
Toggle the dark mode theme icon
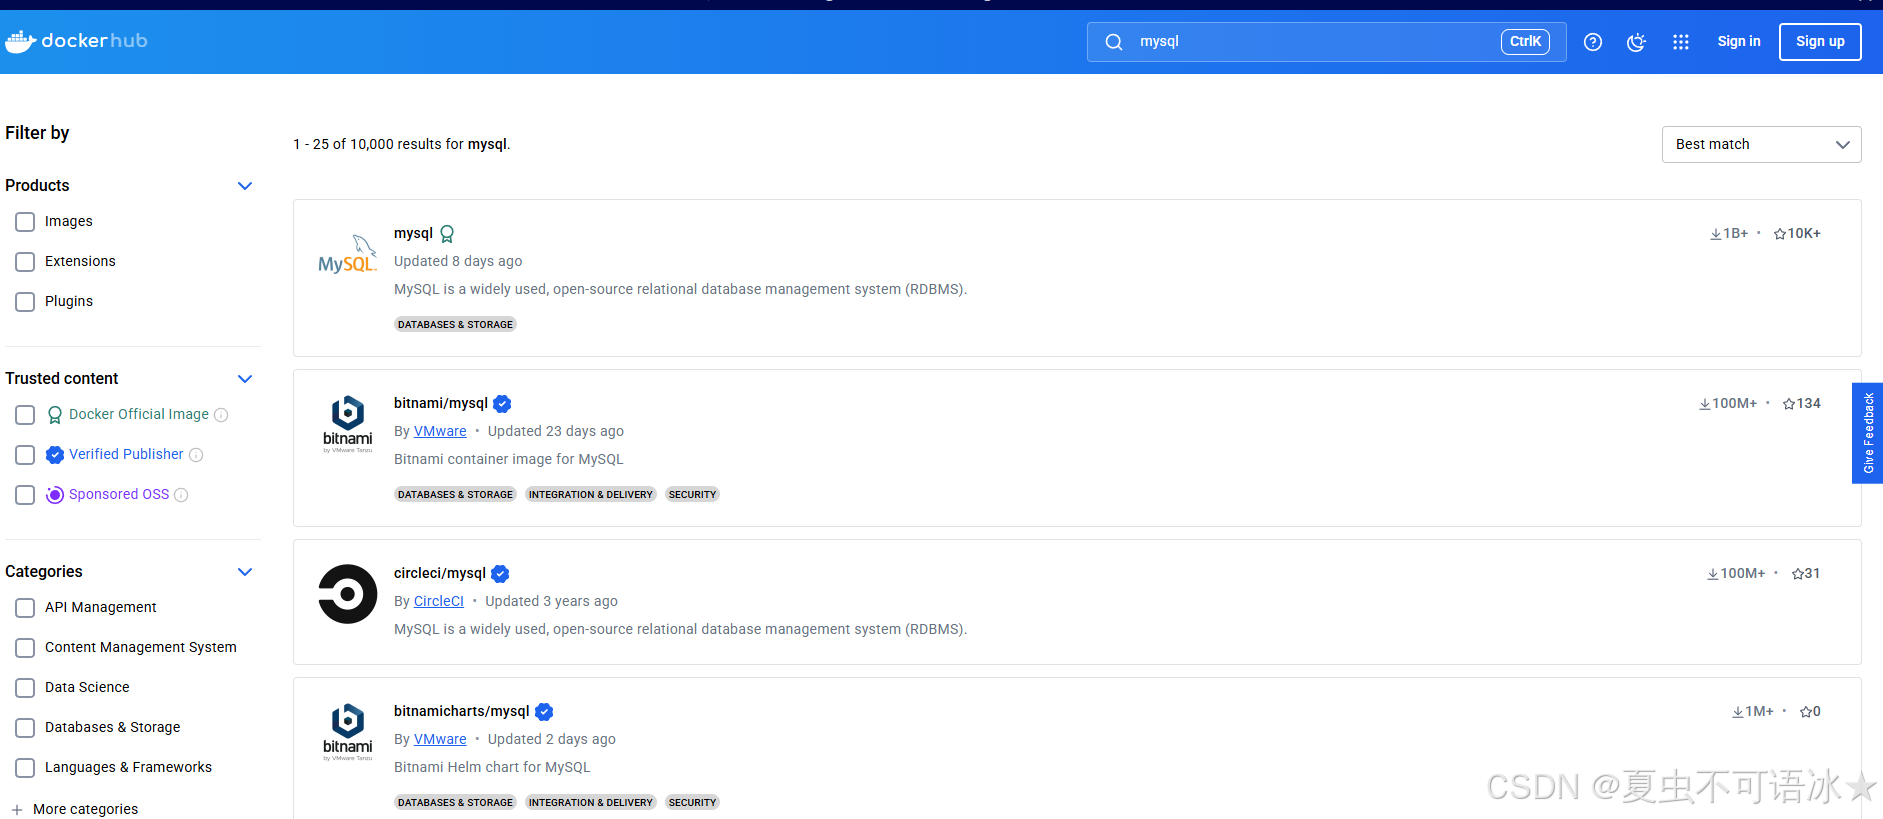[1636, 42]
